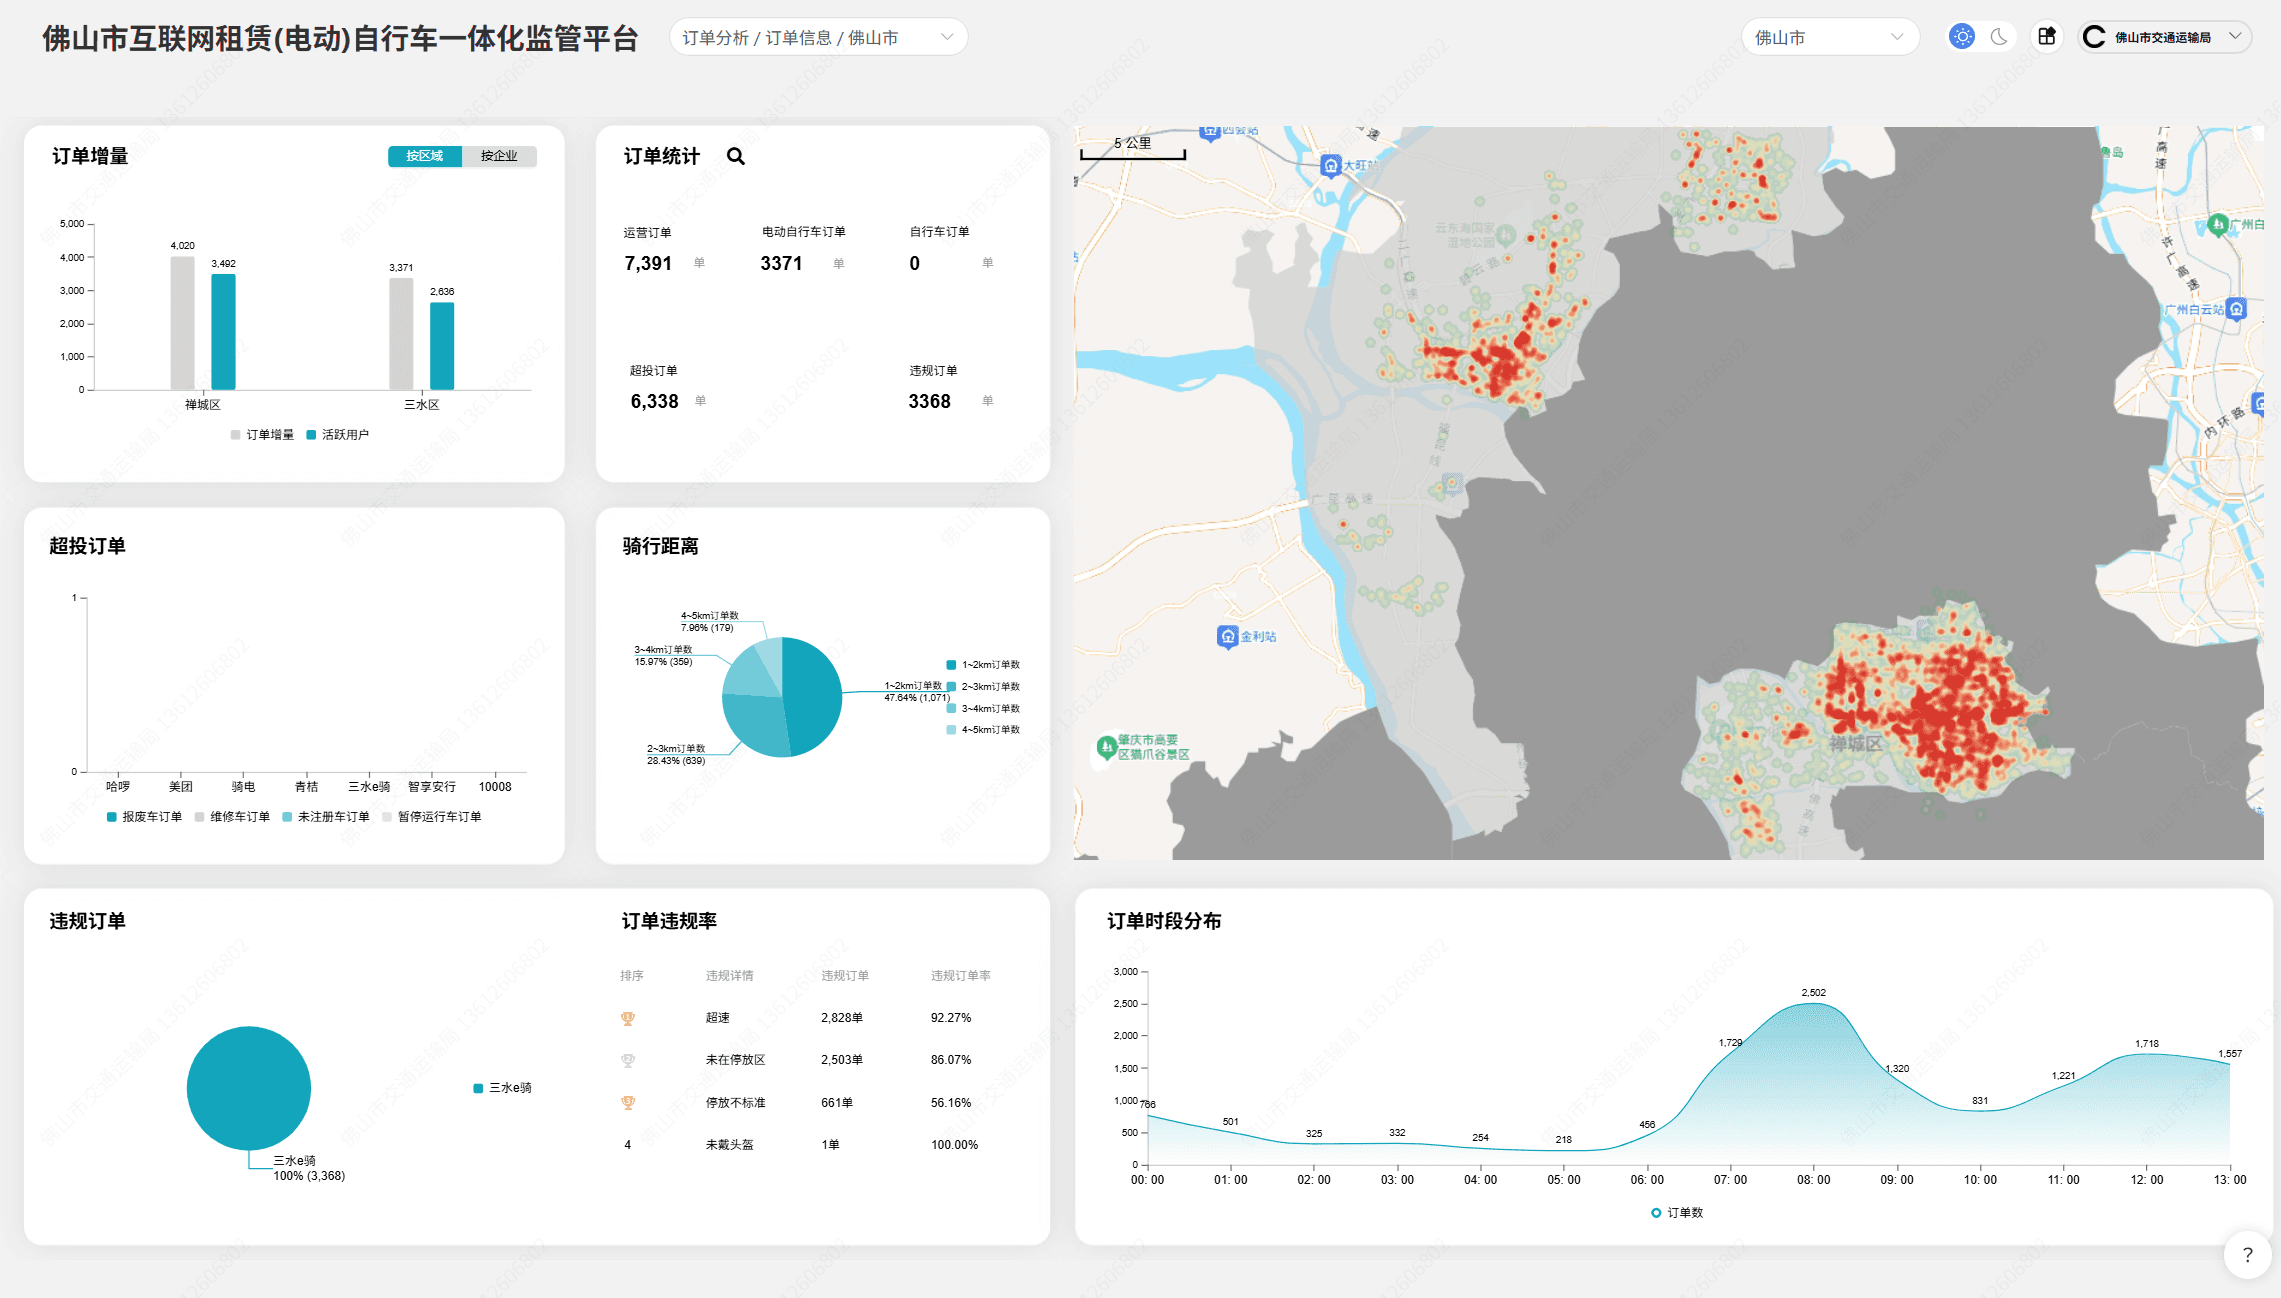
Task: Toggle 4~5km订单数 pie legend entry
Action: coord(983,730)
